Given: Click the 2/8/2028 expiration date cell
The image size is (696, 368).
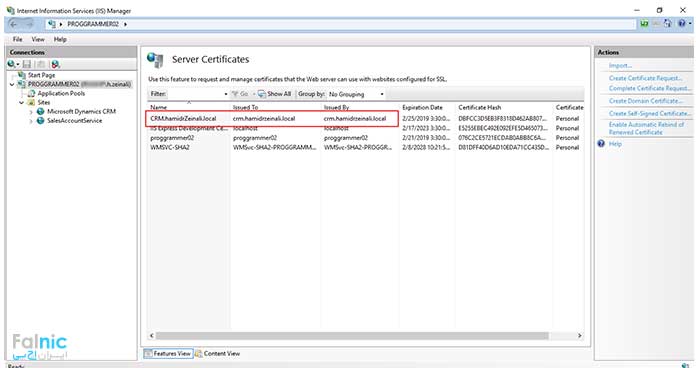Looking at the screenshot, I should [426, 147].
